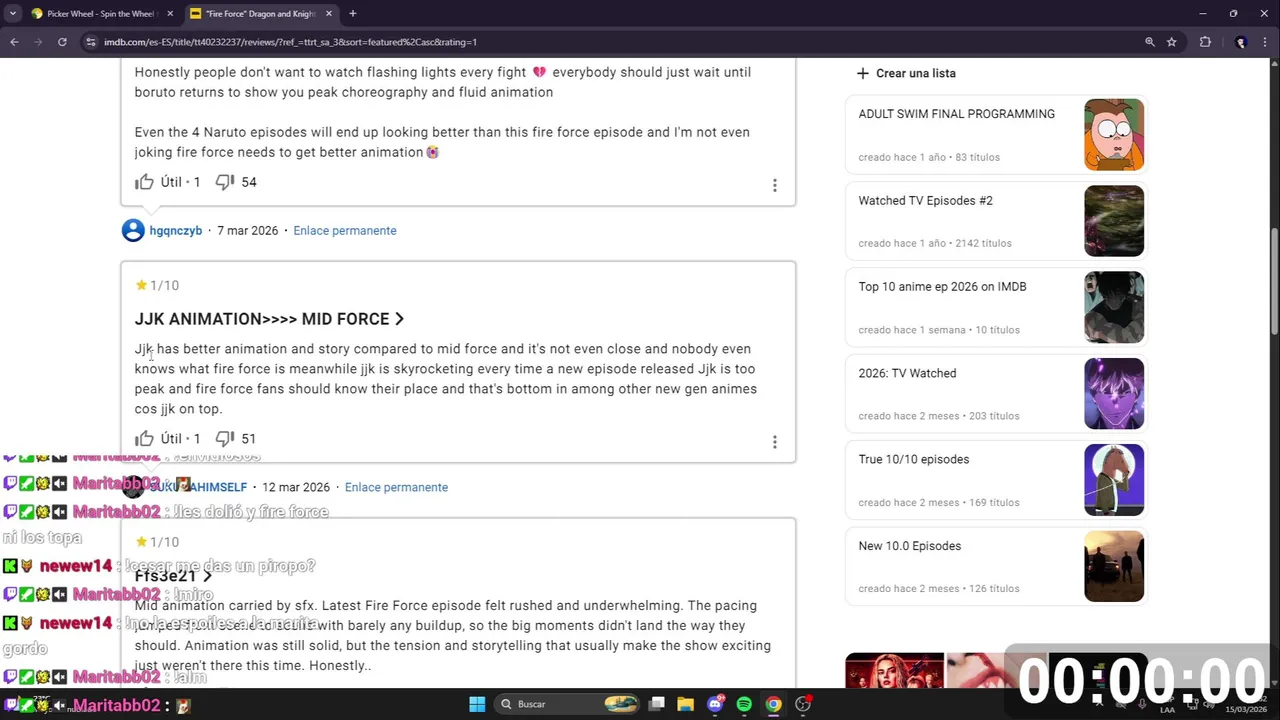Image resolution: width=1280 pixels, height=720 pixels.
Task: Open Top 10 anime ep 2026 on IMDB list
Action: coord(942,287)
